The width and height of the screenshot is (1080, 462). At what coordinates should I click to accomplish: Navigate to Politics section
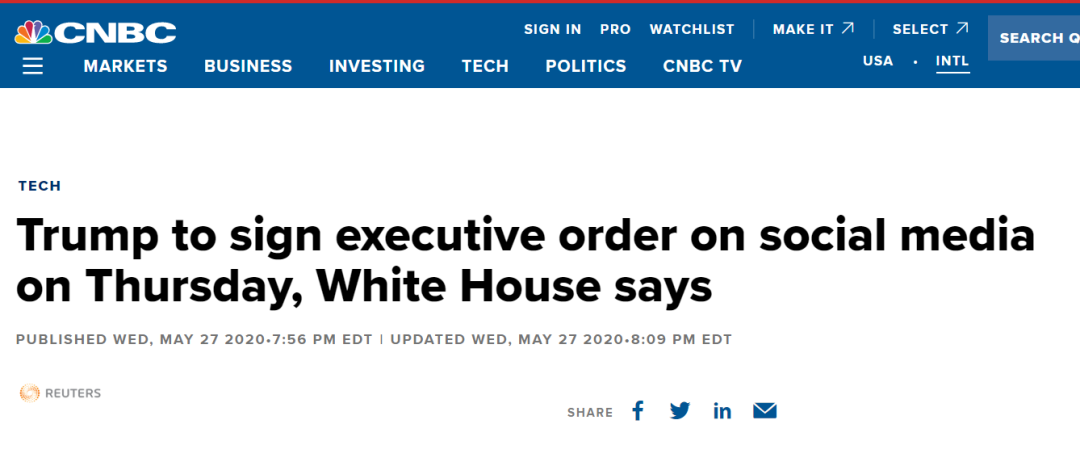click(586, 66)
